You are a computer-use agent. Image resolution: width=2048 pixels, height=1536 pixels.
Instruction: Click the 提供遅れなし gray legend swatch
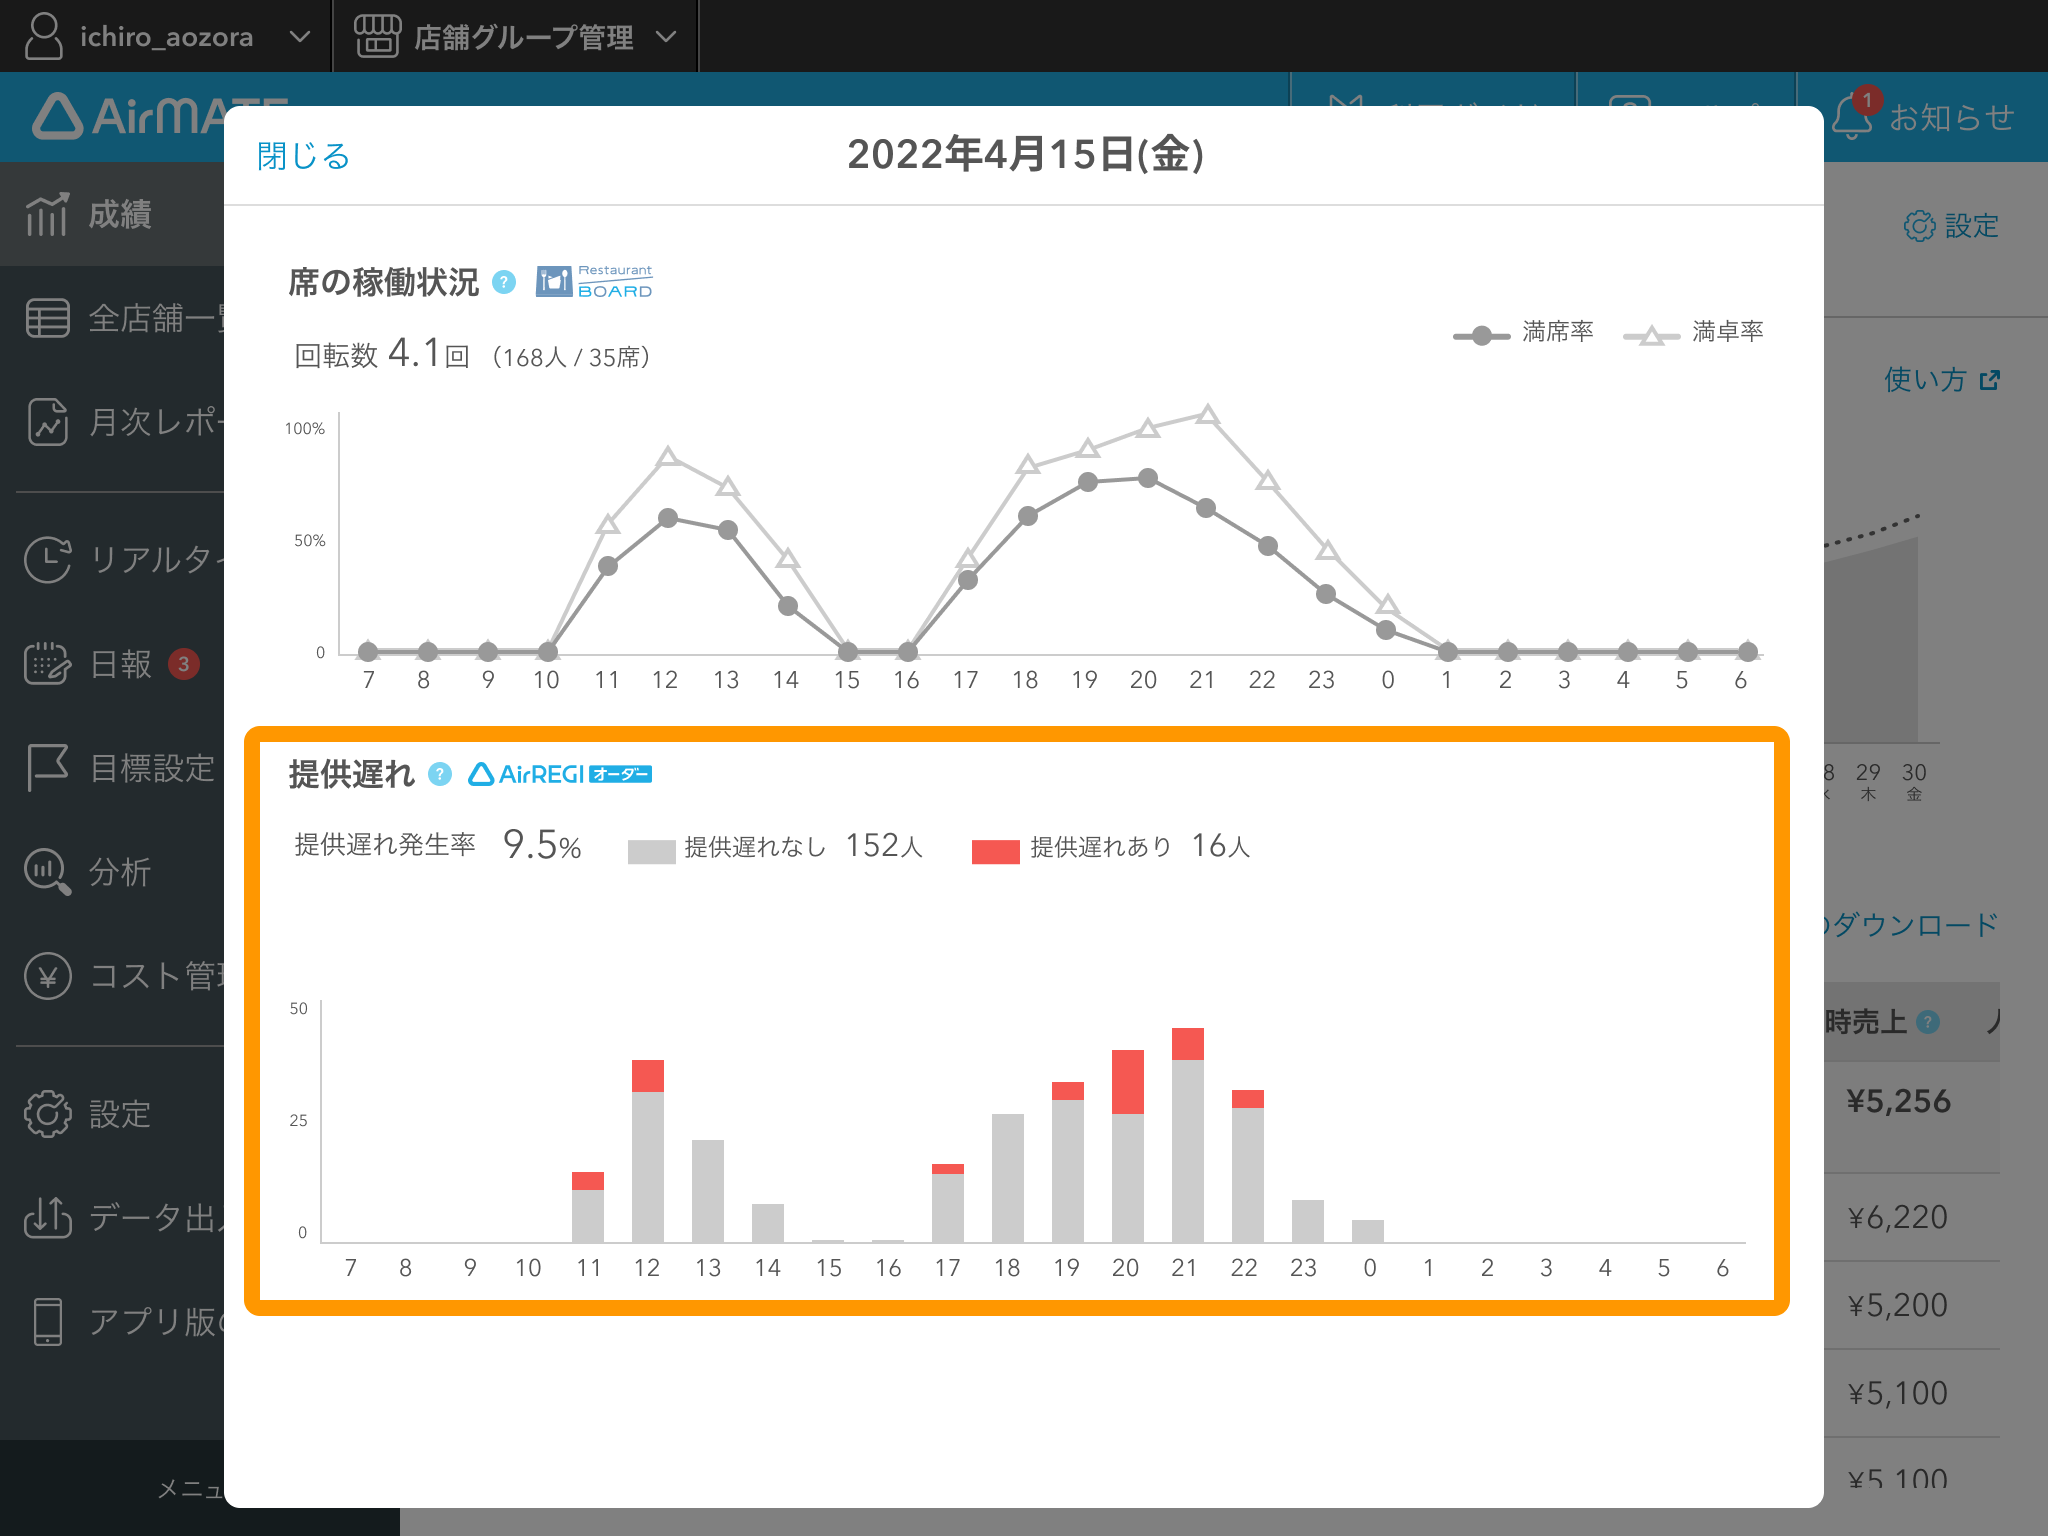[x=652, y=851]
